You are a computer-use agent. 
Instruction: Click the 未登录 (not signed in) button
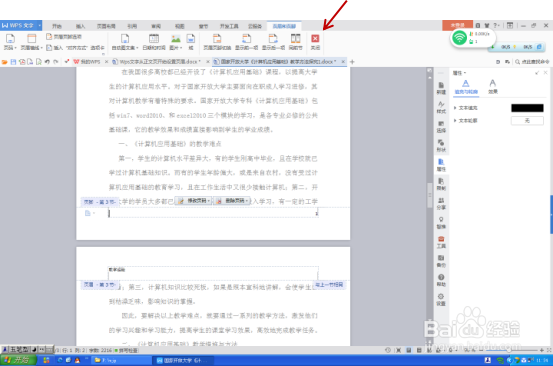click(x=457, y=25)
